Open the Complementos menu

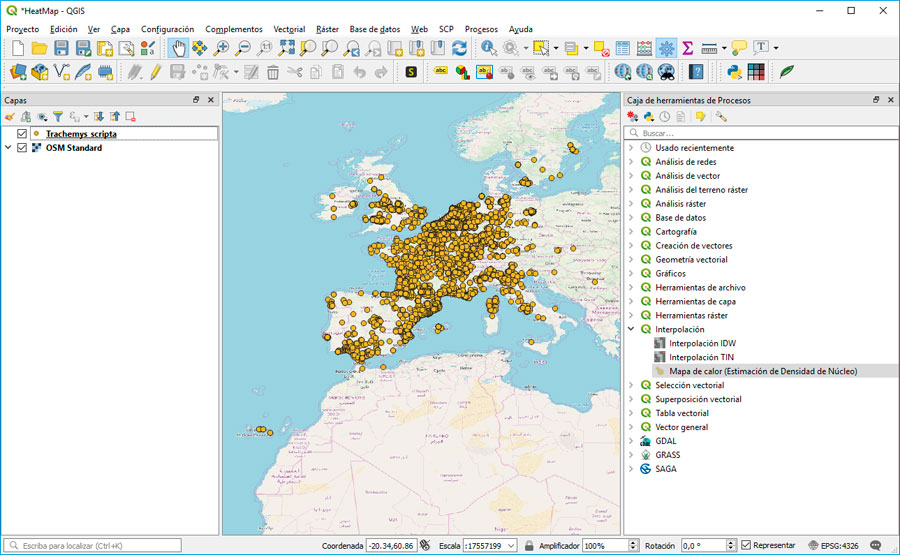(x=234, y=29)
